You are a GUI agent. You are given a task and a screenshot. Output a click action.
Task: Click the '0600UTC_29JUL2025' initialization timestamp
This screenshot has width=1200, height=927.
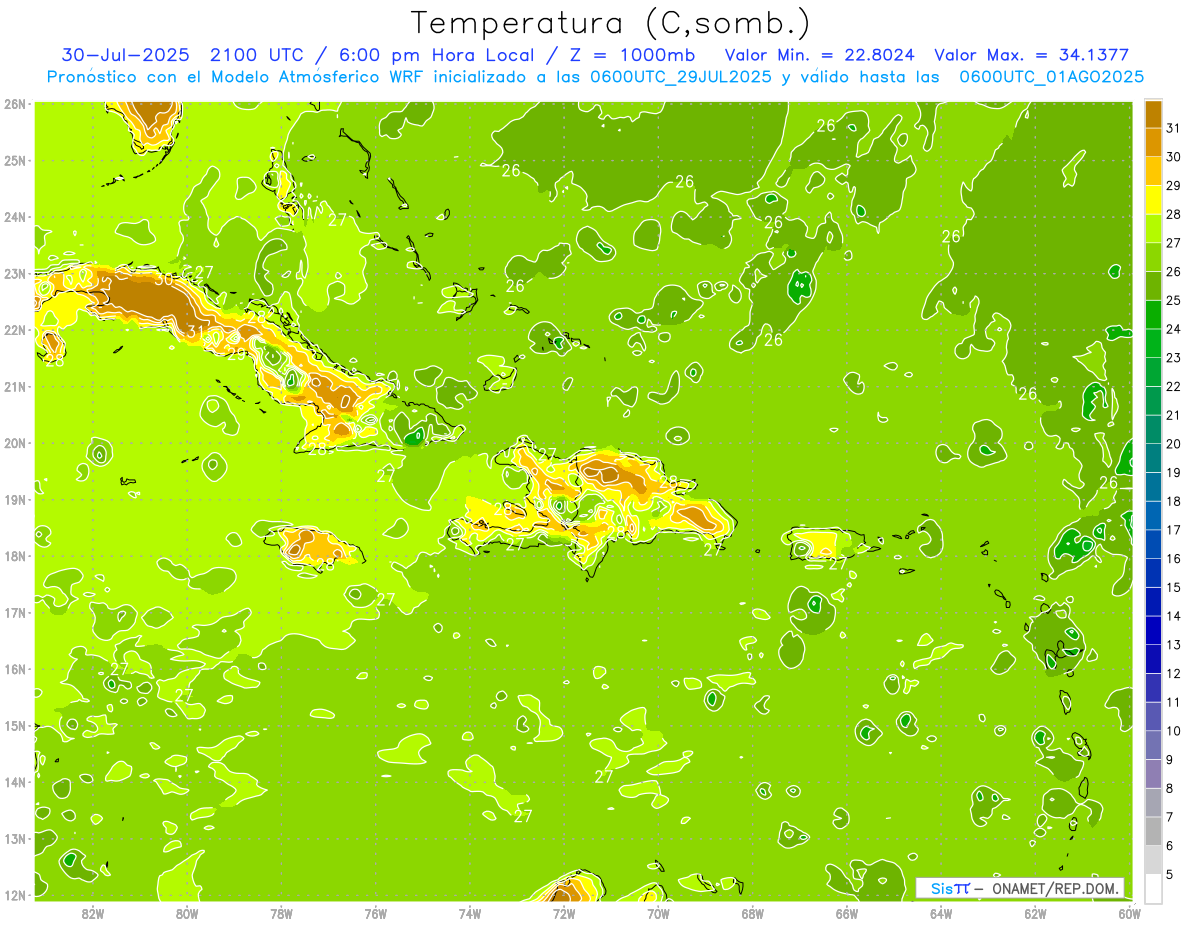(681, 77)
